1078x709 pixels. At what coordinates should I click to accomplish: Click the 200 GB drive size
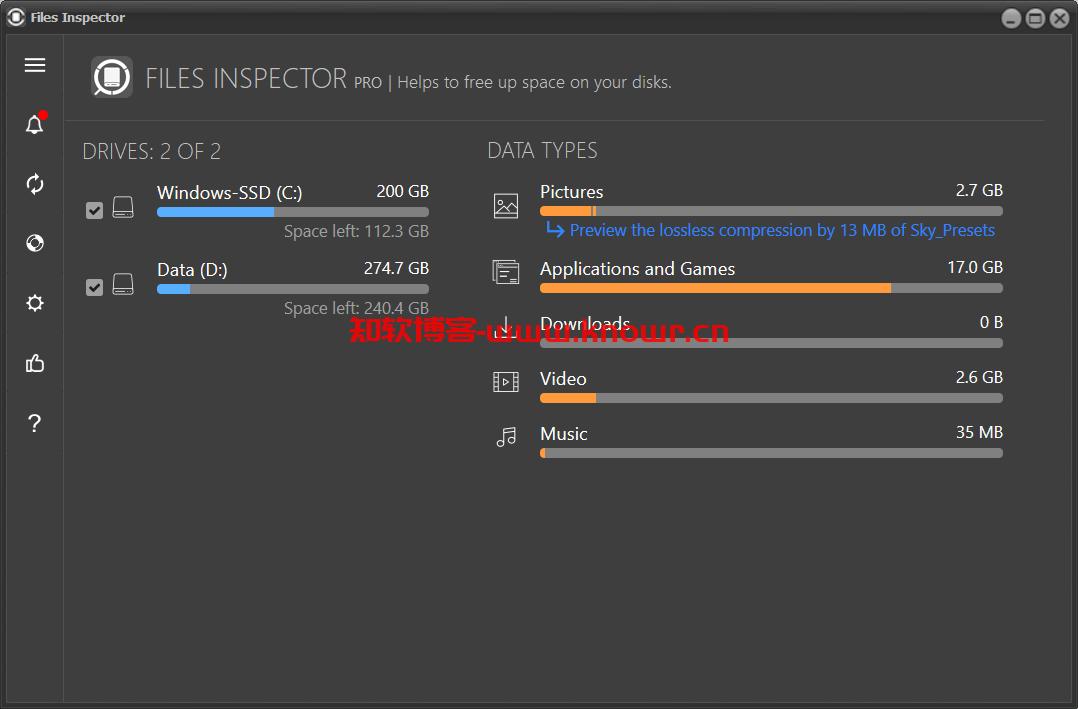pos(403,191)
